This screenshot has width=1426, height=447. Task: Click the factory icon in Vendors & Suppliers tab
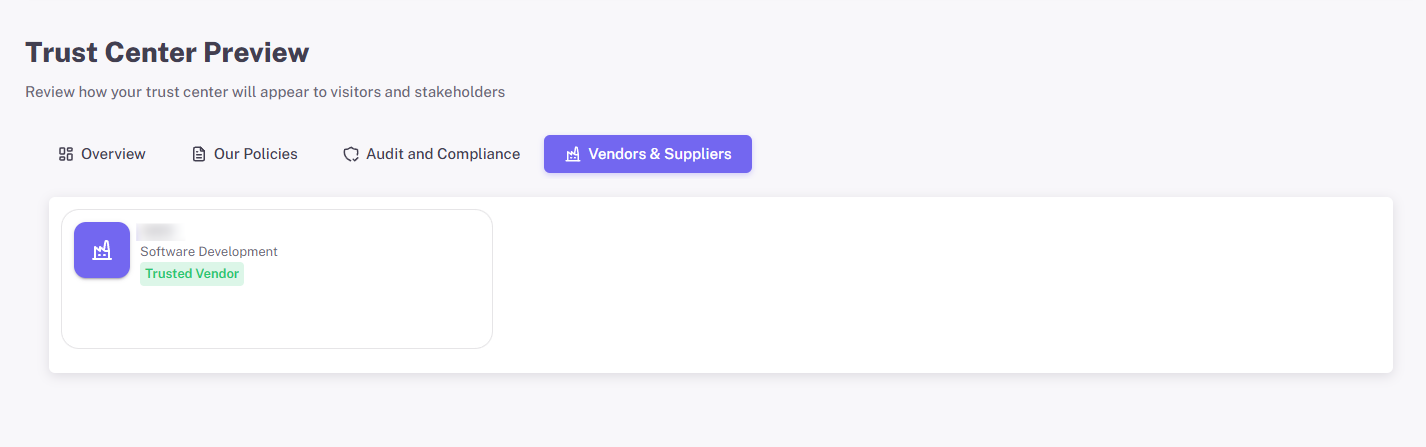(573, 154)
